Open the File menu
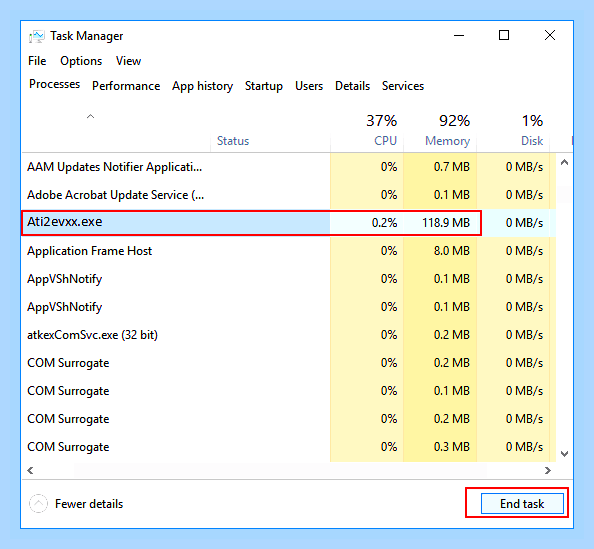This screenshot has width=594, height=549. [x=37, y=61]
